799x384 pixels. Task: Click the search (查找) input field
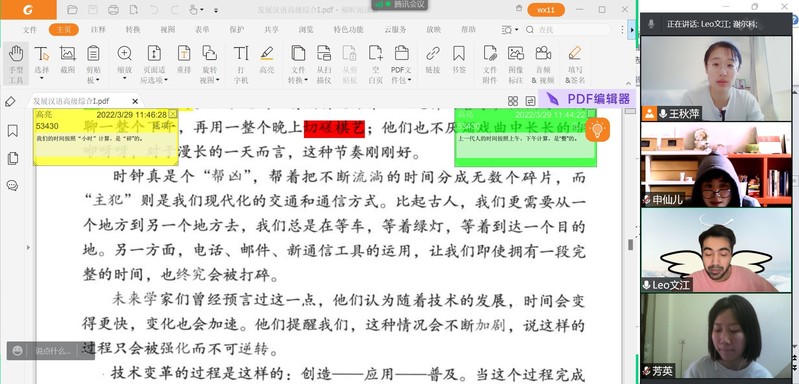567,30
